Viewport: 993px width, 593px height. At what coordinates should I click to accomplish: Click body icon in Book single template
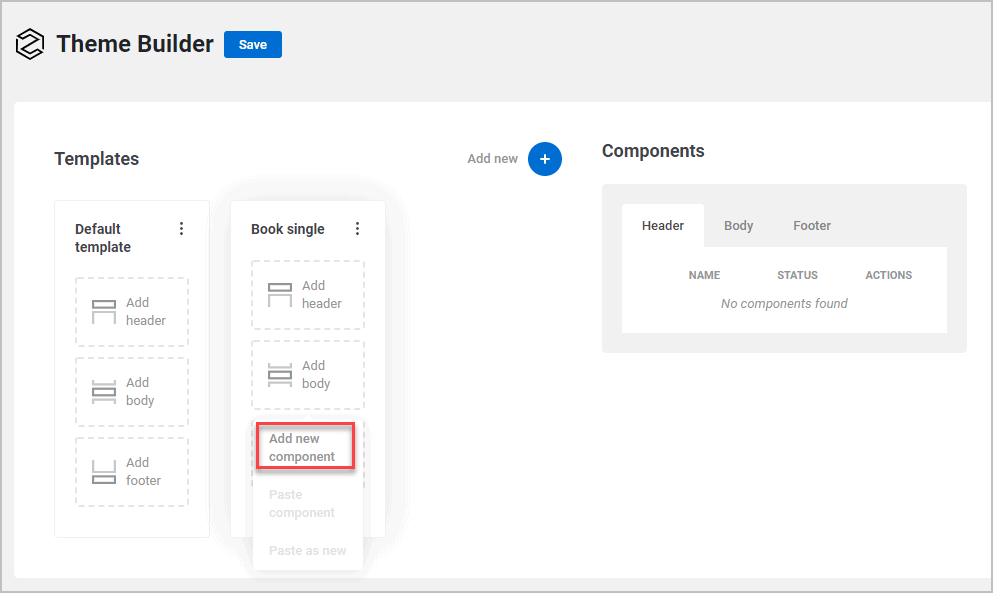click(x=280, y=375)
